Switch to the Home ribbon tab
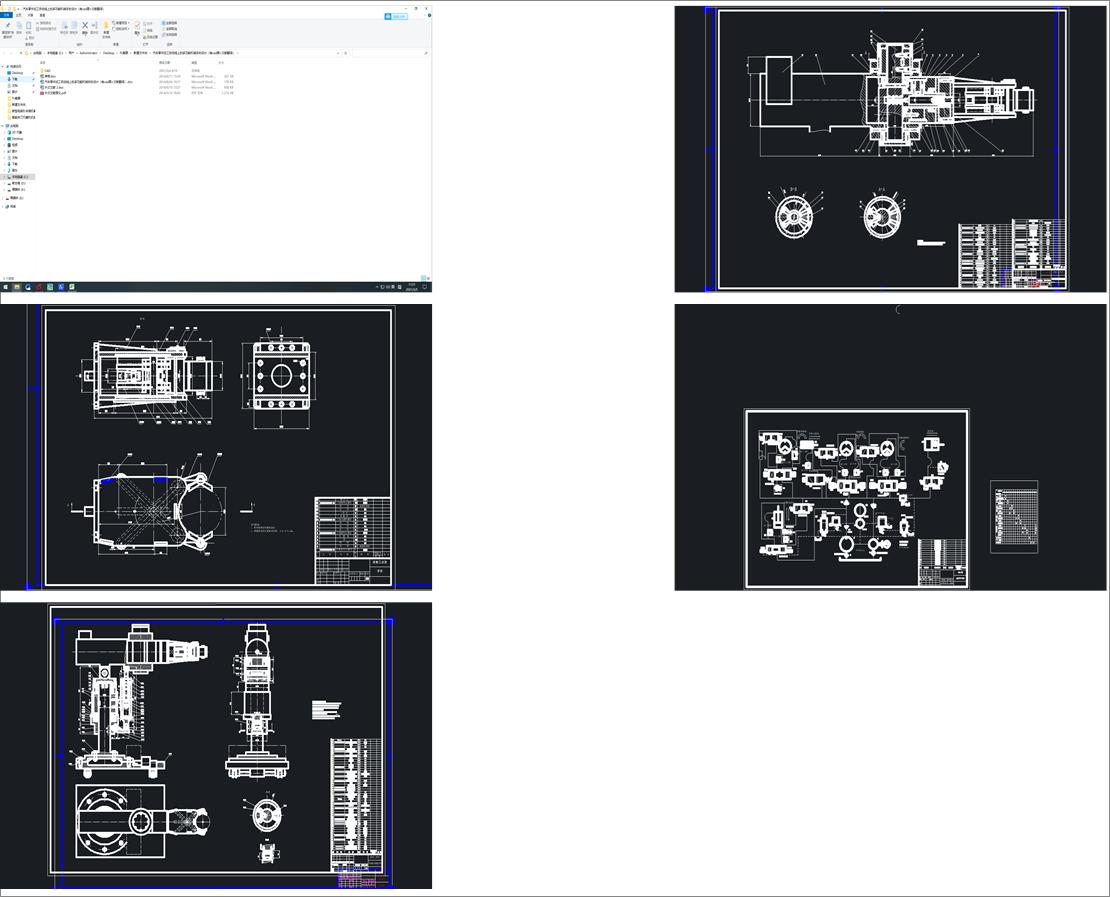Screen dimensions: 1110x897 (18, 15)
